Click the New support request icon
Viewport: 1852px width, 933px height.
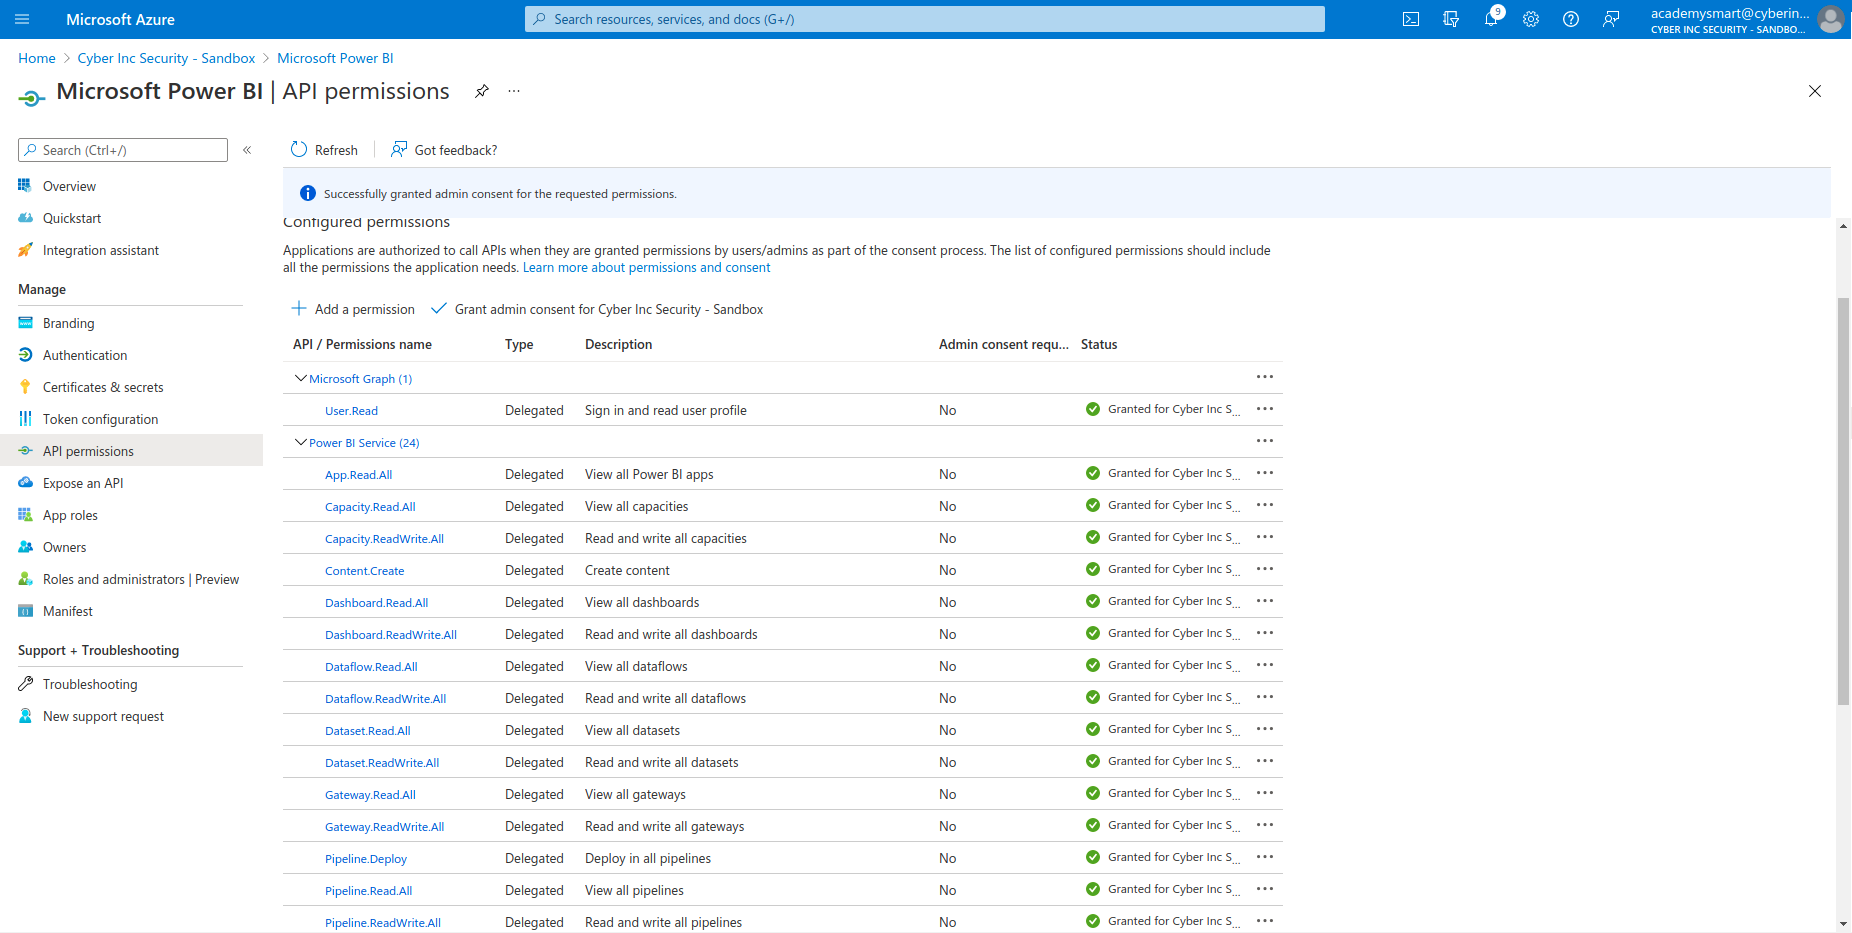point(25,716)
